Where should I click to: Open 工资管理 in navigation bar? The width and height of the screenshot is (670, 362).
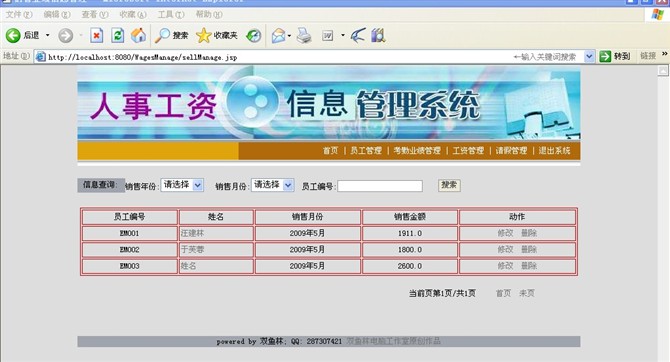[x=468, y=150]
